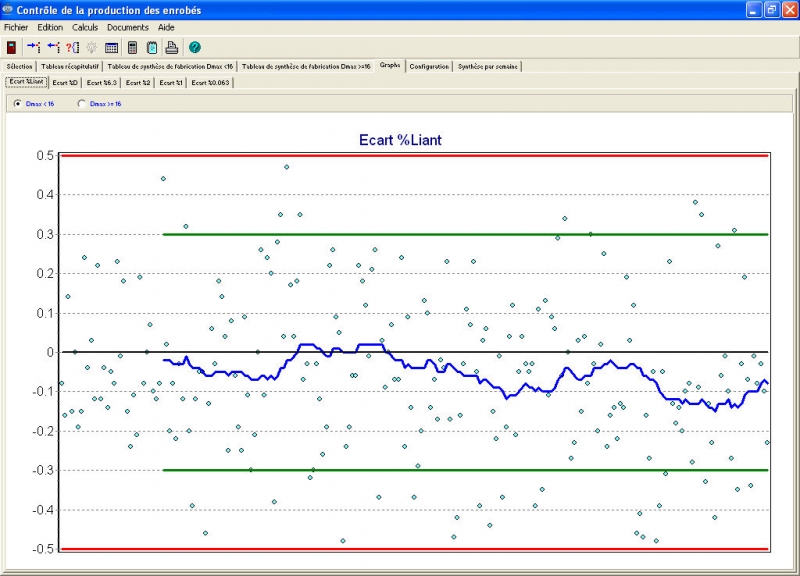800x576 pixels.
Task: Click the 0.3 y-axis label
Action: pos(45,234)
